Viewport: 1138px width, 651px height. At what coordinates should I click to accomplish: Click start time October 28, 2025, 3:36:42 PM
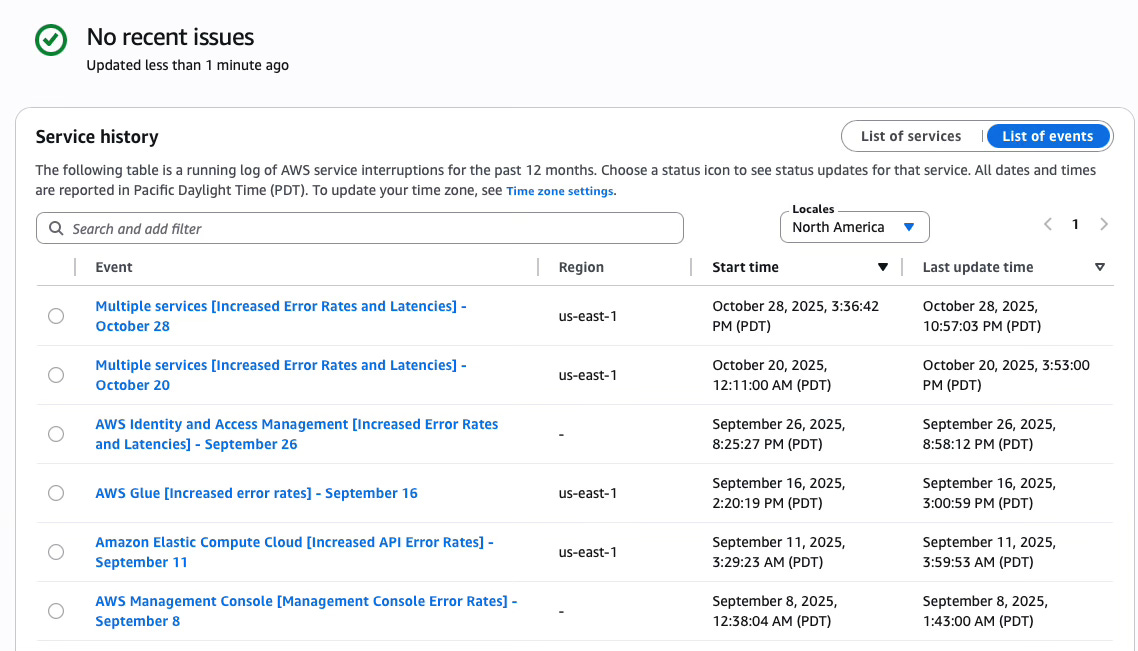(x=795, y=316)
